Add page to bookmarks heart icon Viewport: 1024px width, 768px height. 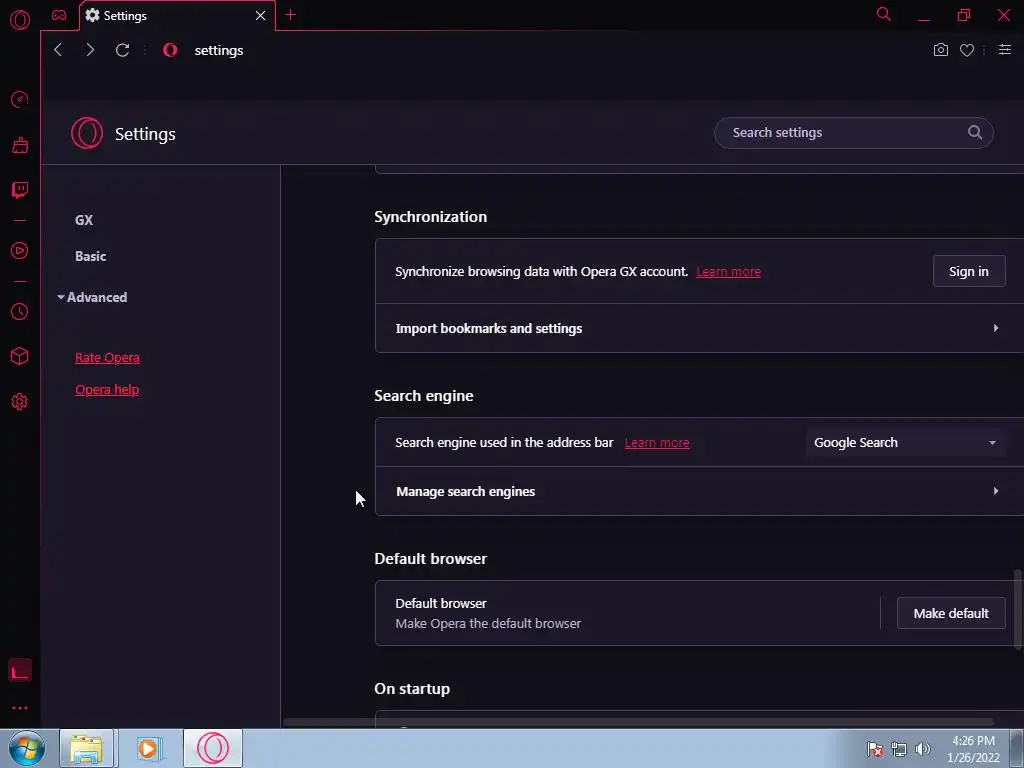pyautogui.click(x=967, y=50)
